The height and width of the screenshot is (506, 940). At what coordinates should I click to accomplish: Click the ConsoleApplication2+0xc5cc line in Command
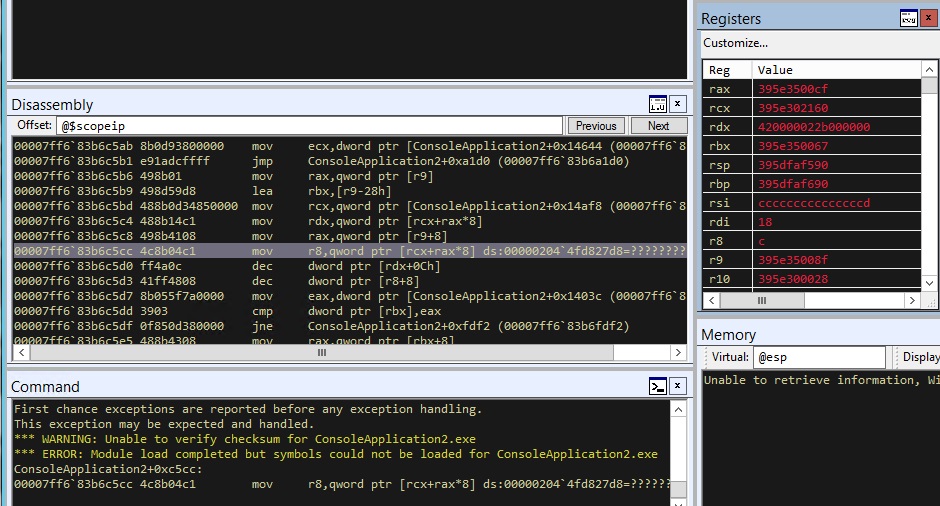coord(109,469)
